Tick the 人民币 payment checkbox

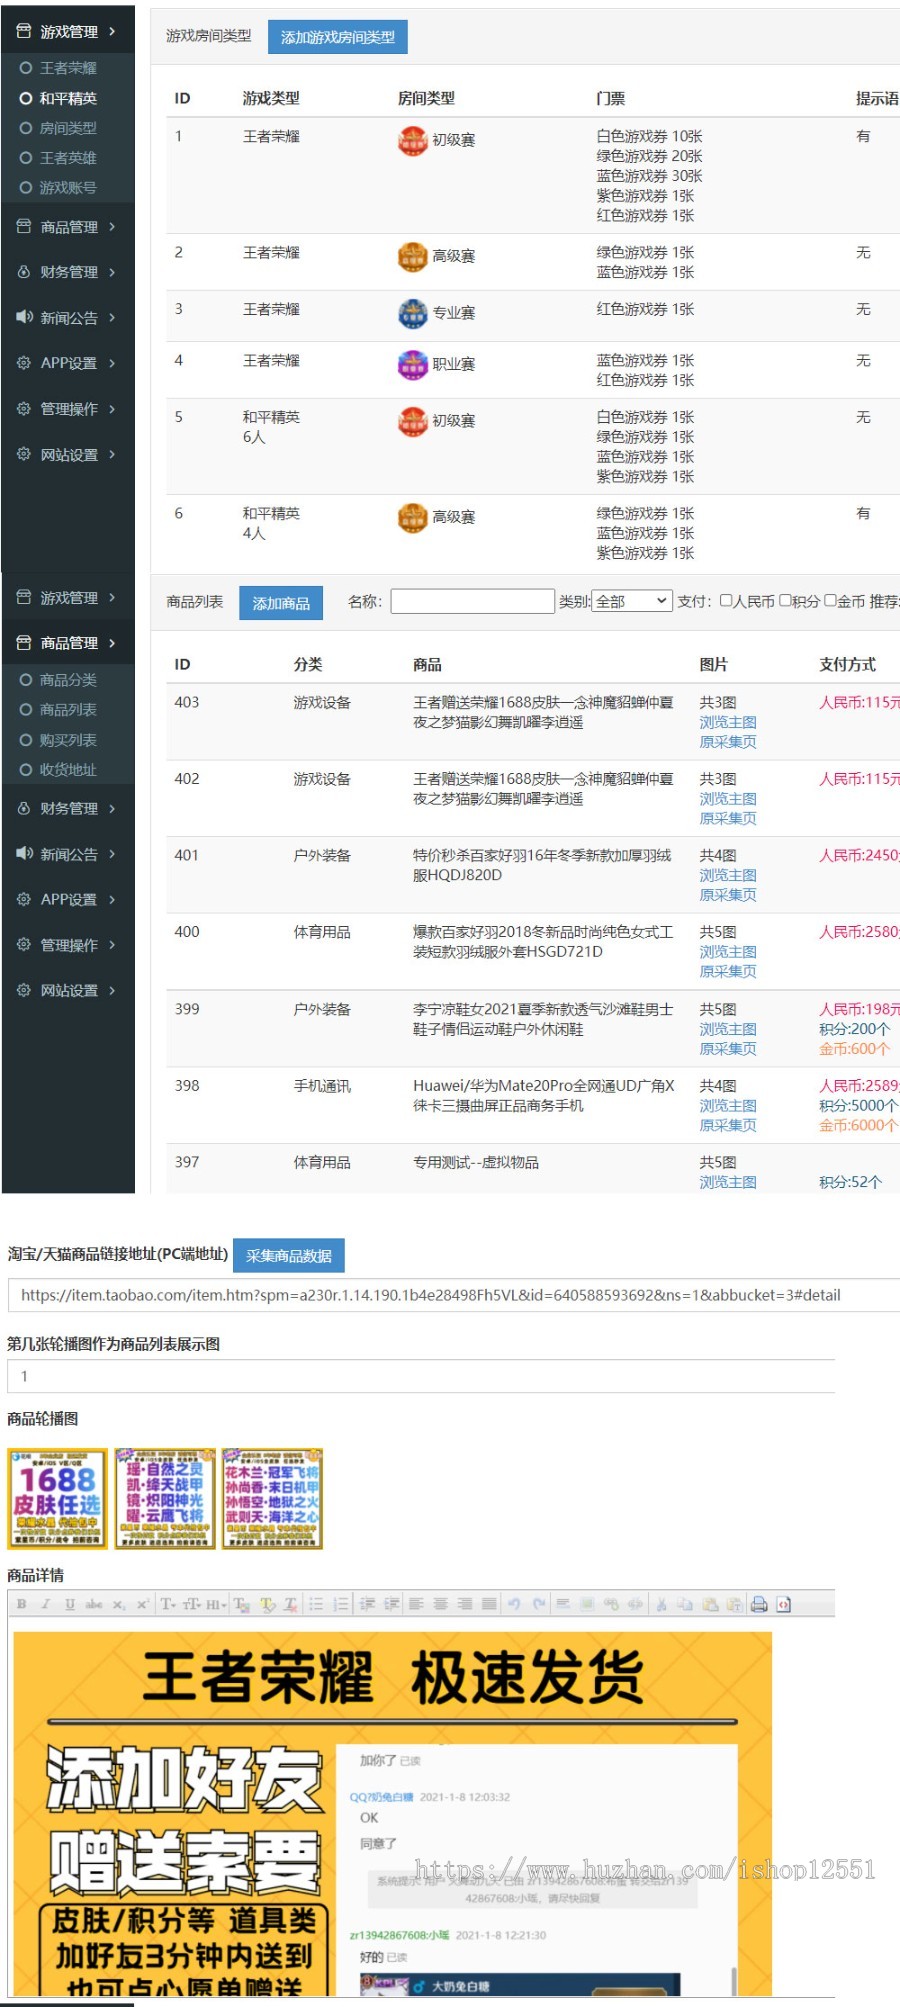[x=726, y=601]
